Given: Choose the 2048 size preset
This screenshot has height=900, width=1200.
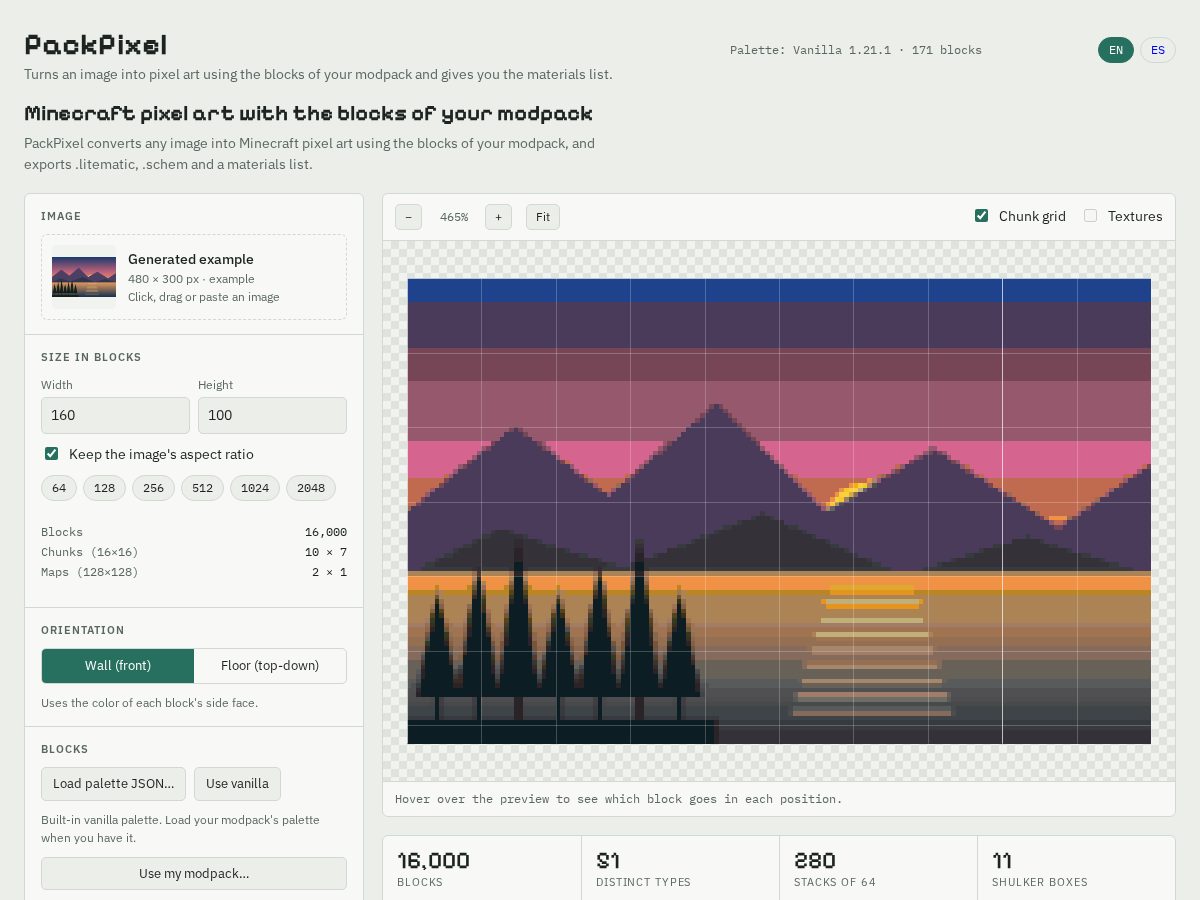Looking at the screenshot, I should pyautogui.click(x=311, y=488).
